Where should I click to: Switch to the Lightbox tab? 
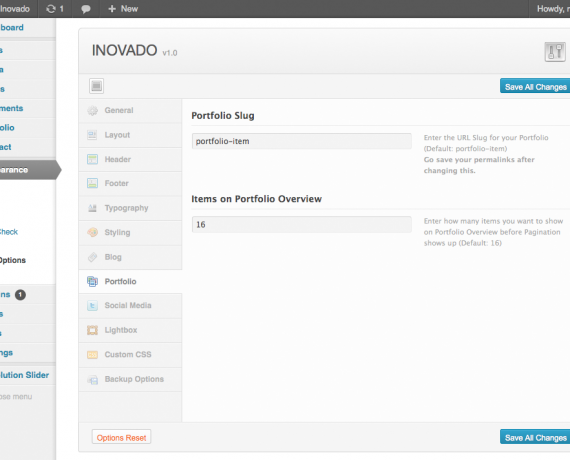130,330
